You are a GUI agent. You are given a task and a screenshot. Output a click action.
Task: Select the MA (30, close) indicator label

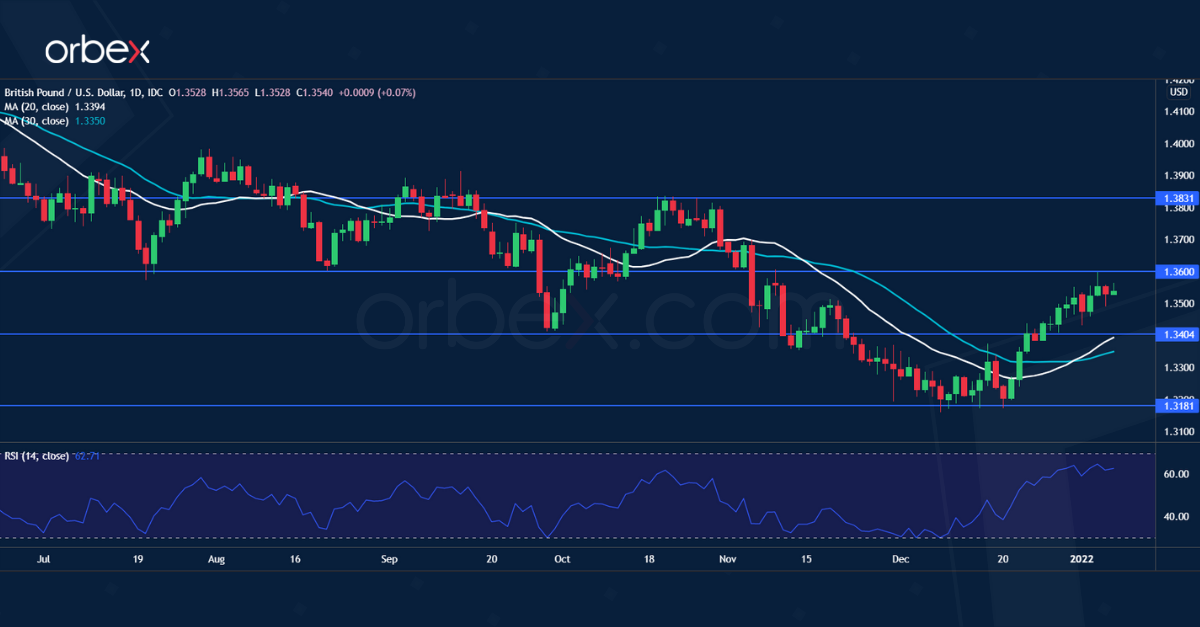point(35,120)
